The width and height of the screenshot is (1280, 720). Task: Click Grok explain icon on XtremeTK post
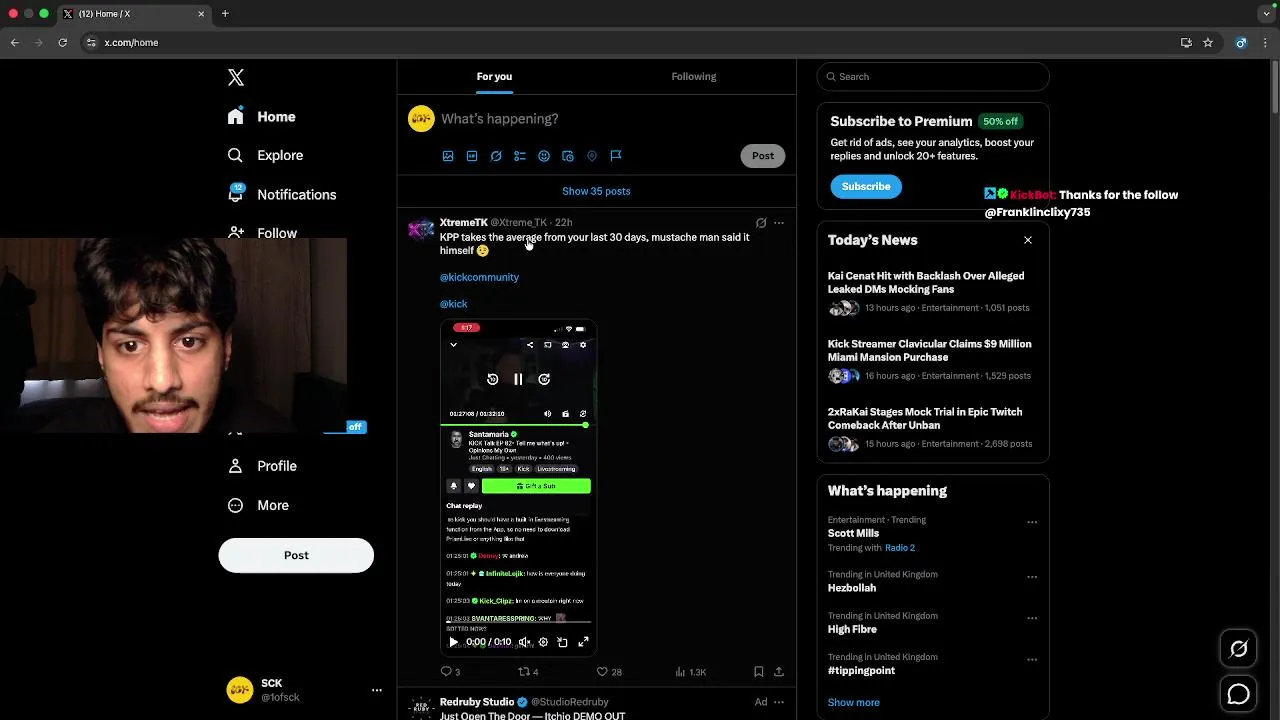click(x=761, y=223)
